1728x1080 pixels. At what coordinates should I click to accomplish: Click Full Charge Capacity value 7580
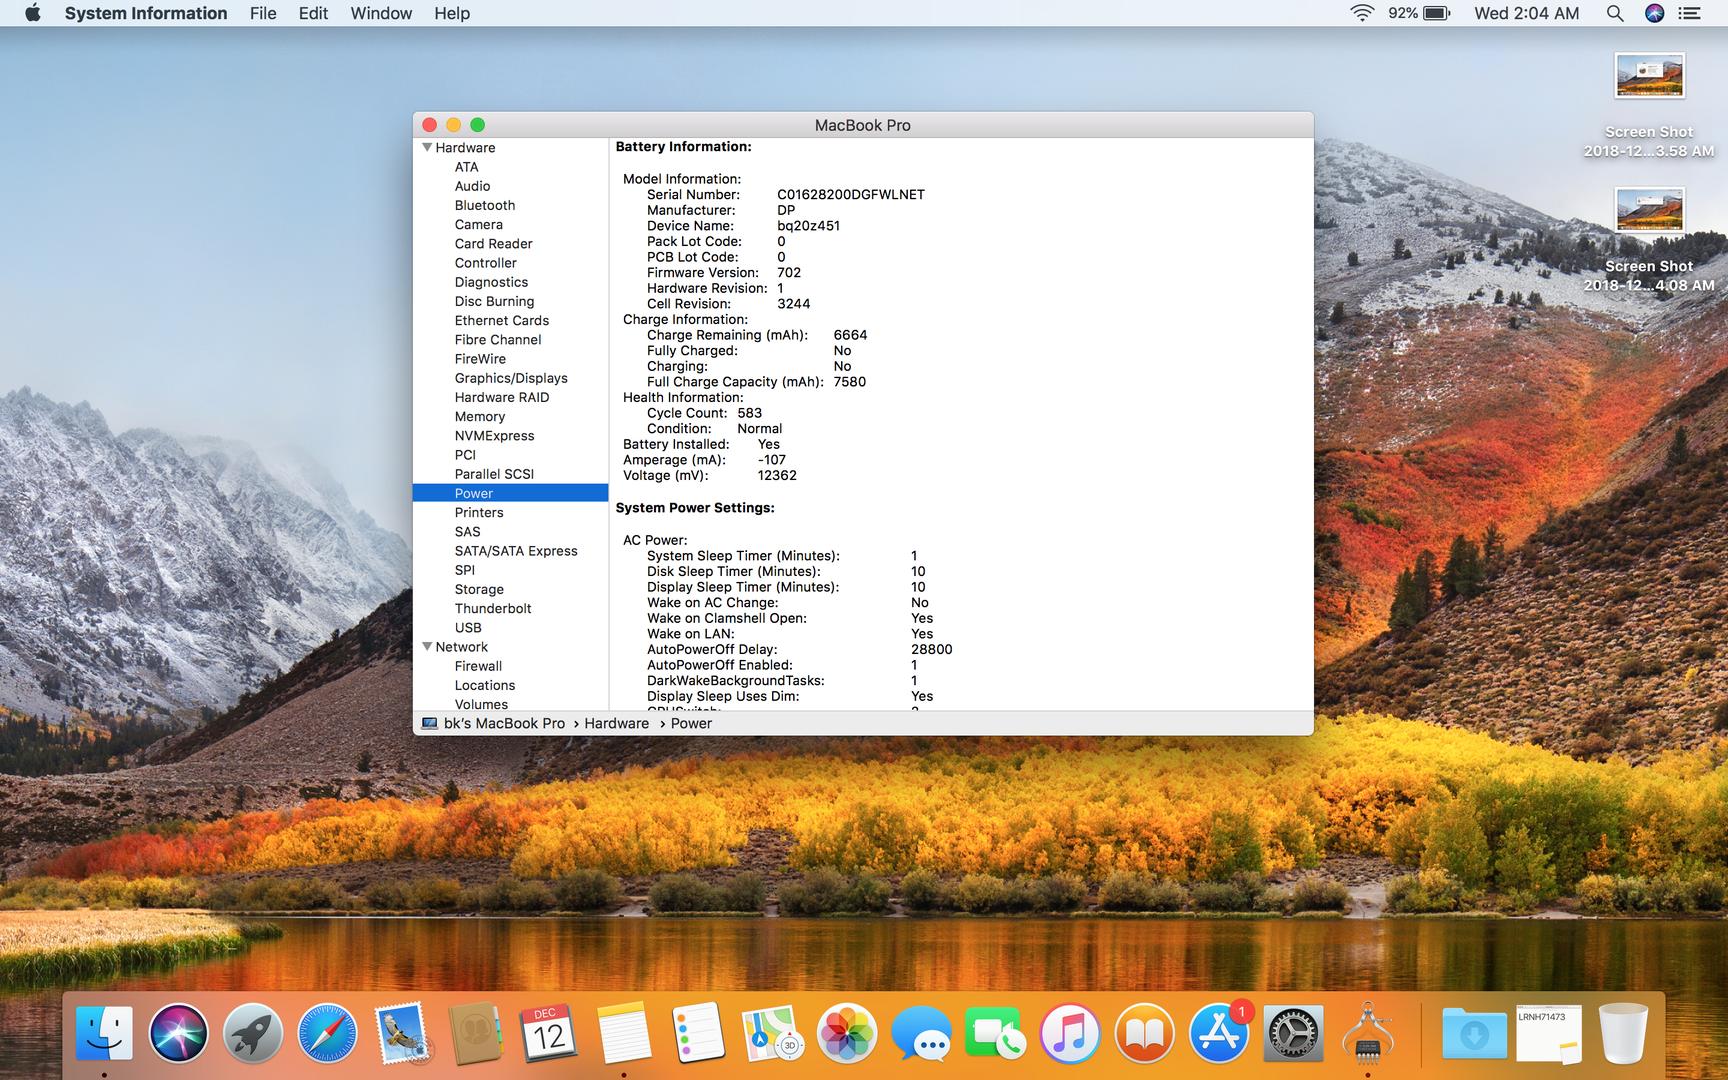coord(849,382)
